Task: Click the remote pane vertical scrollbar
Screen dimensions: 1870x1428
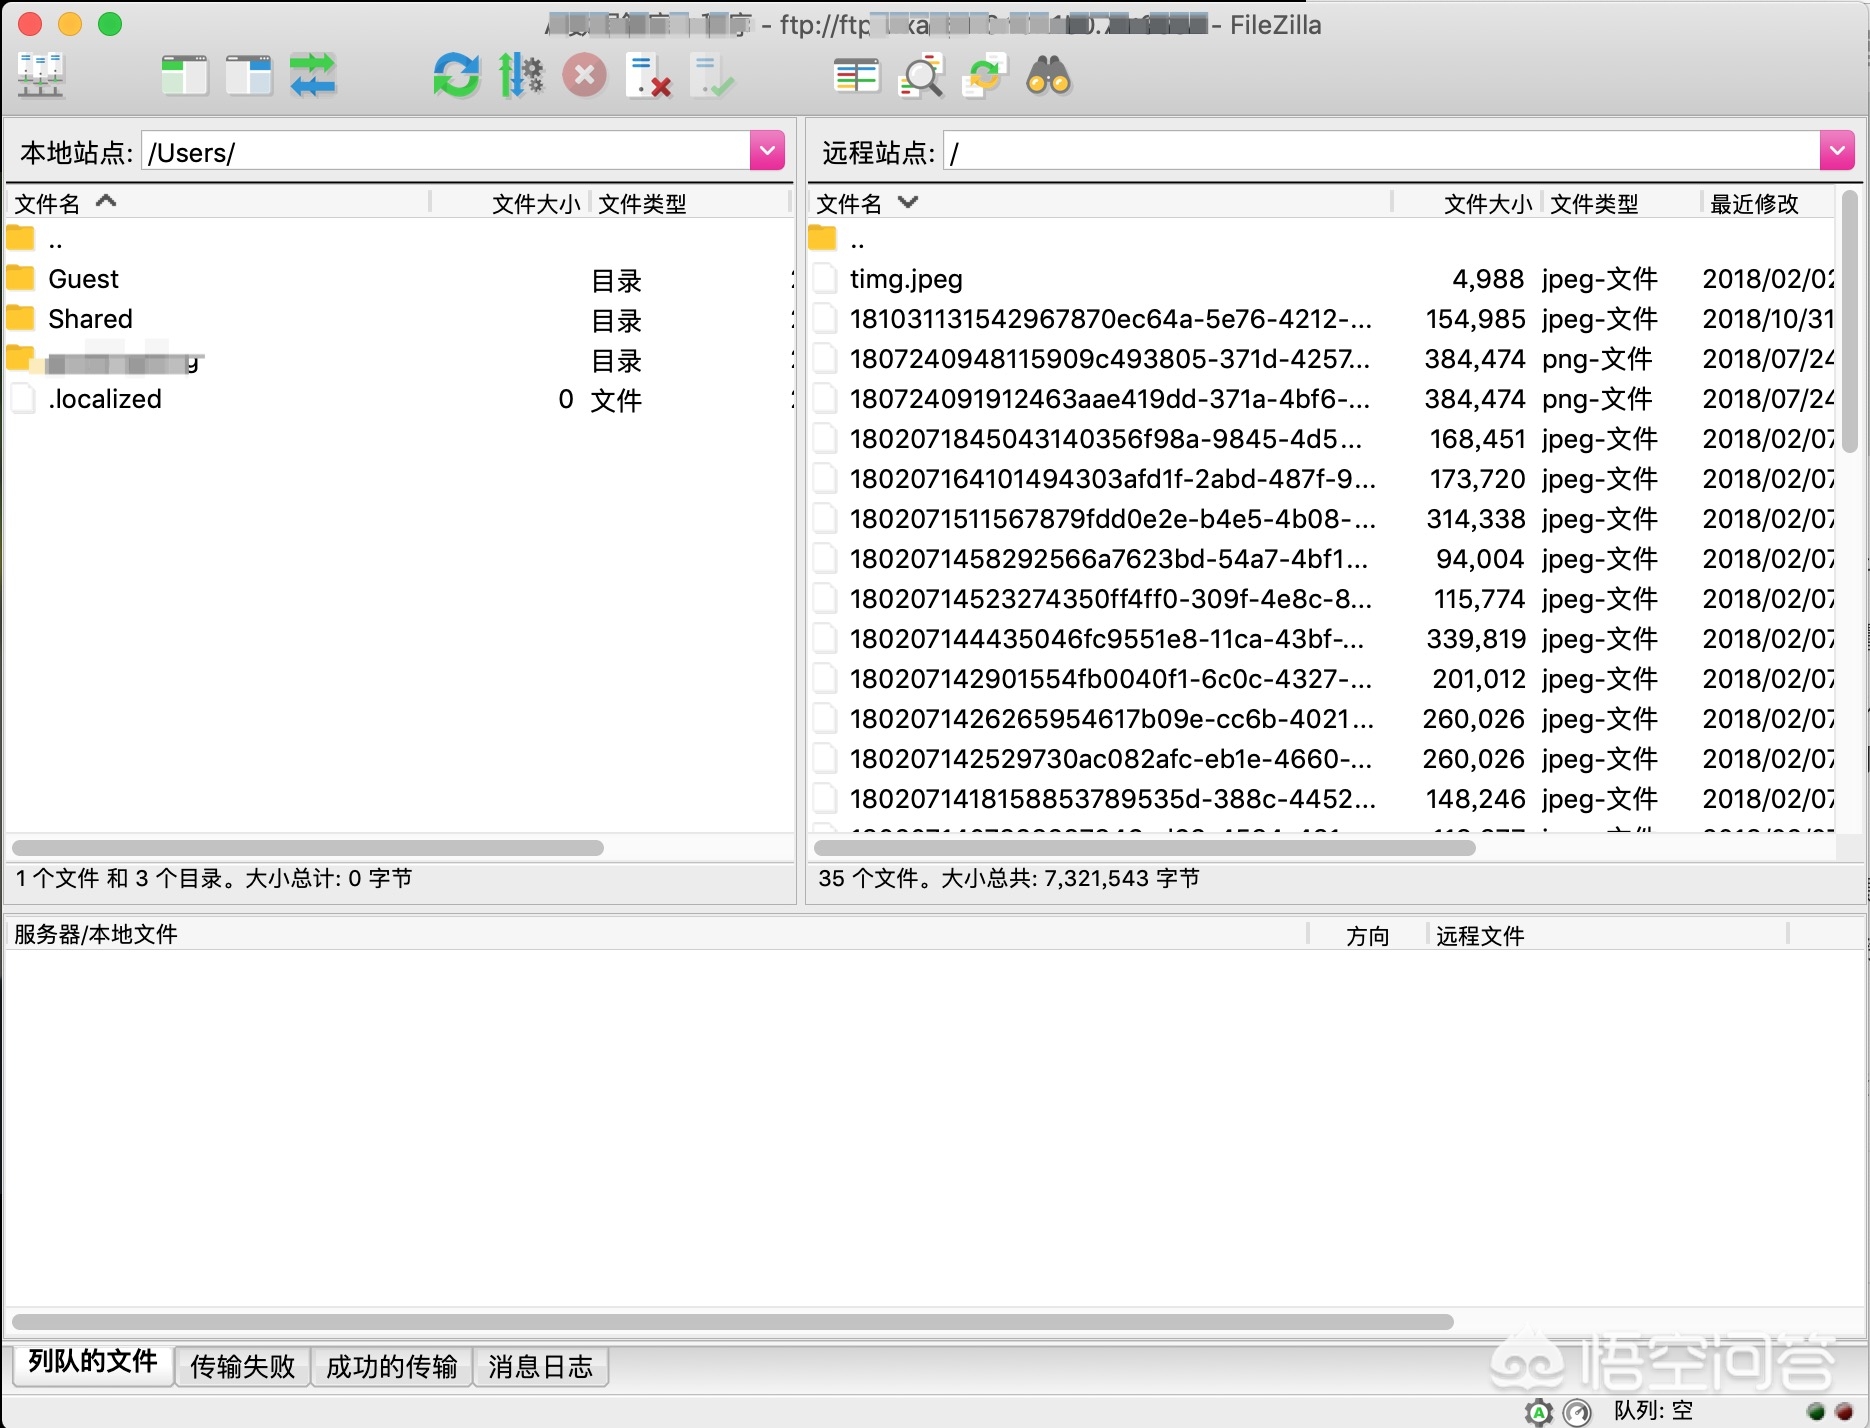Action: 1849,320
